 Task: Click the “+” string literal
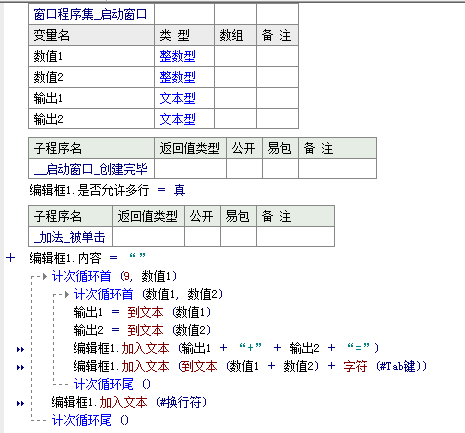[251, 348]
